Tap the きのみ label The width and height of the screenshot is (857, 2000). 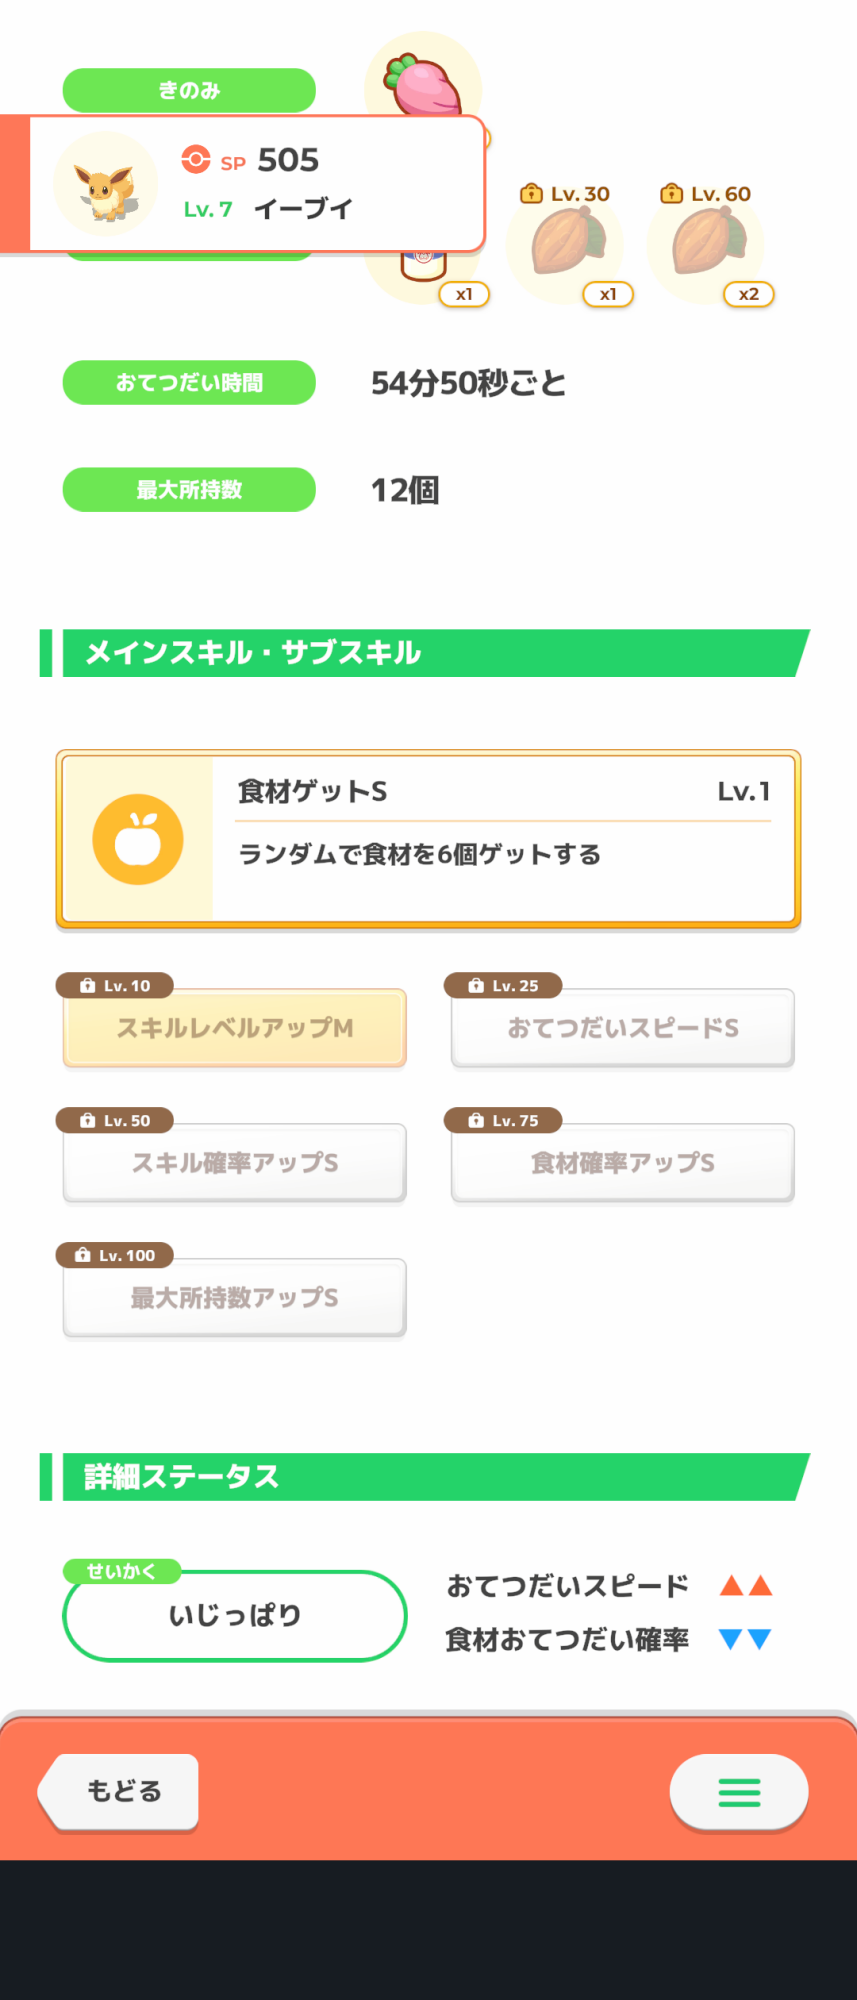[189, 90]
